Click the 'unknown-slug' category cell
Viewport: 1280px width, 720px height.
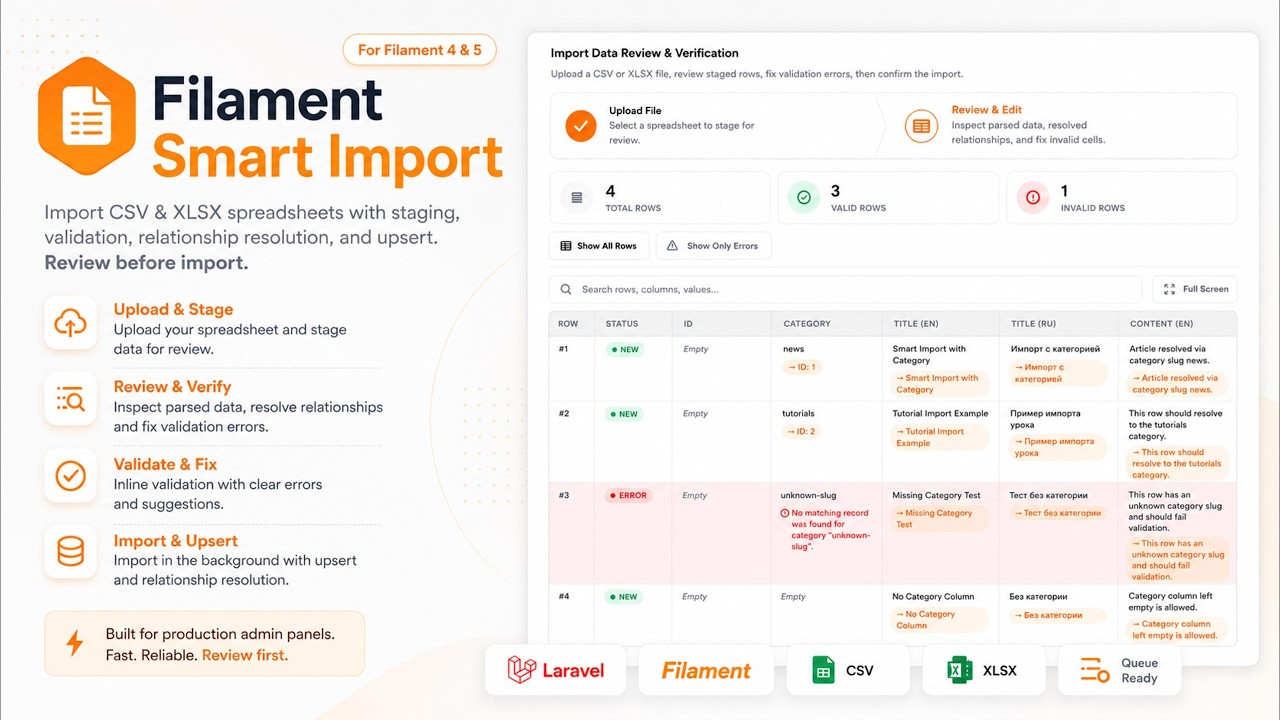808,495
